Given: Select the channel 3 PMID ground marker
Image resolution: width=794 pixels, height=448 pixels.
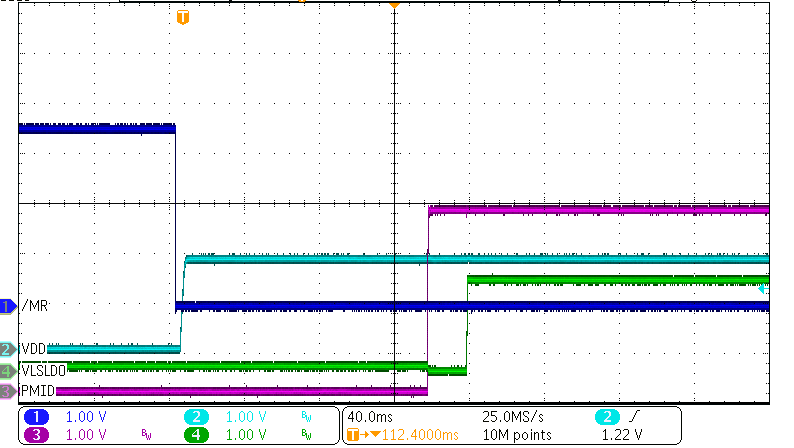Looking at the screenshot, I should pos(8,390).
